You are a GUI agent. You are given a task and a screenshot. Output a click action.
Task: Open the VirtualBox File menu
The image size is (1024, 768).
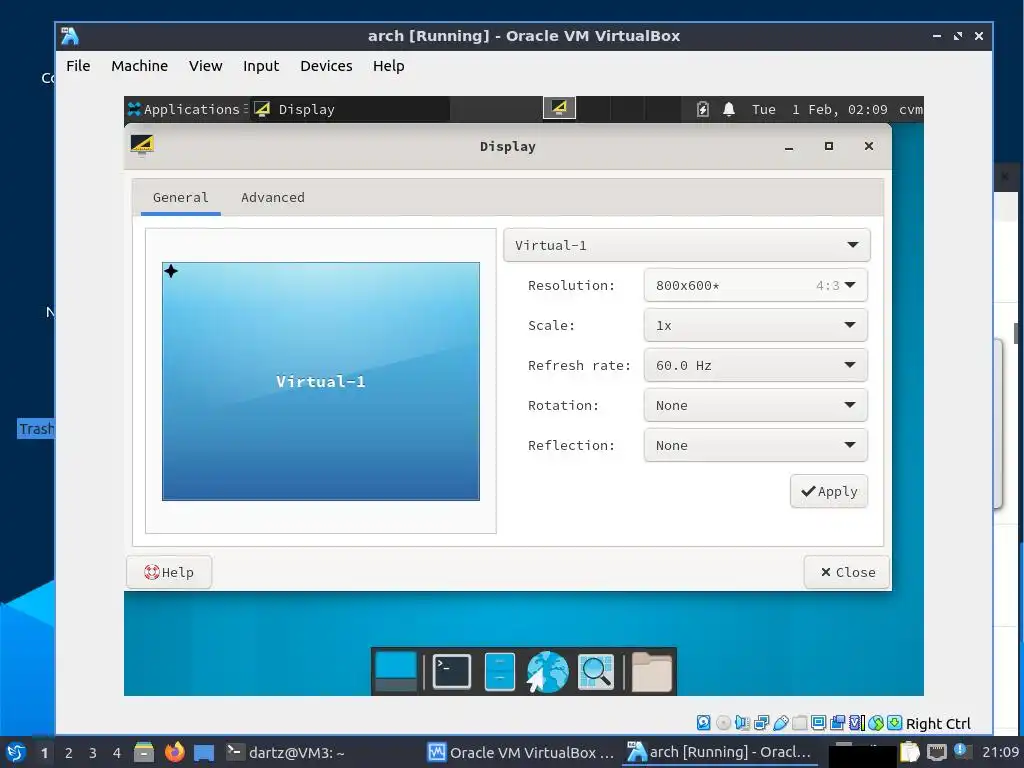[x=78, y=66]
